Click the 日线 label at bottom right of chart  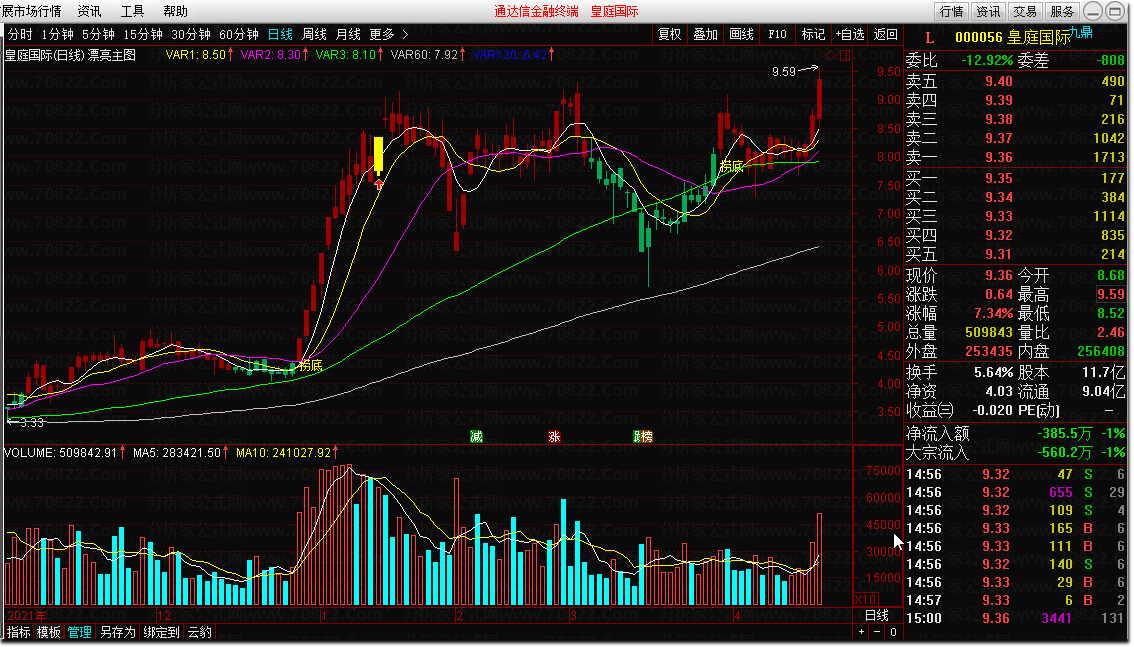point(877,615)
